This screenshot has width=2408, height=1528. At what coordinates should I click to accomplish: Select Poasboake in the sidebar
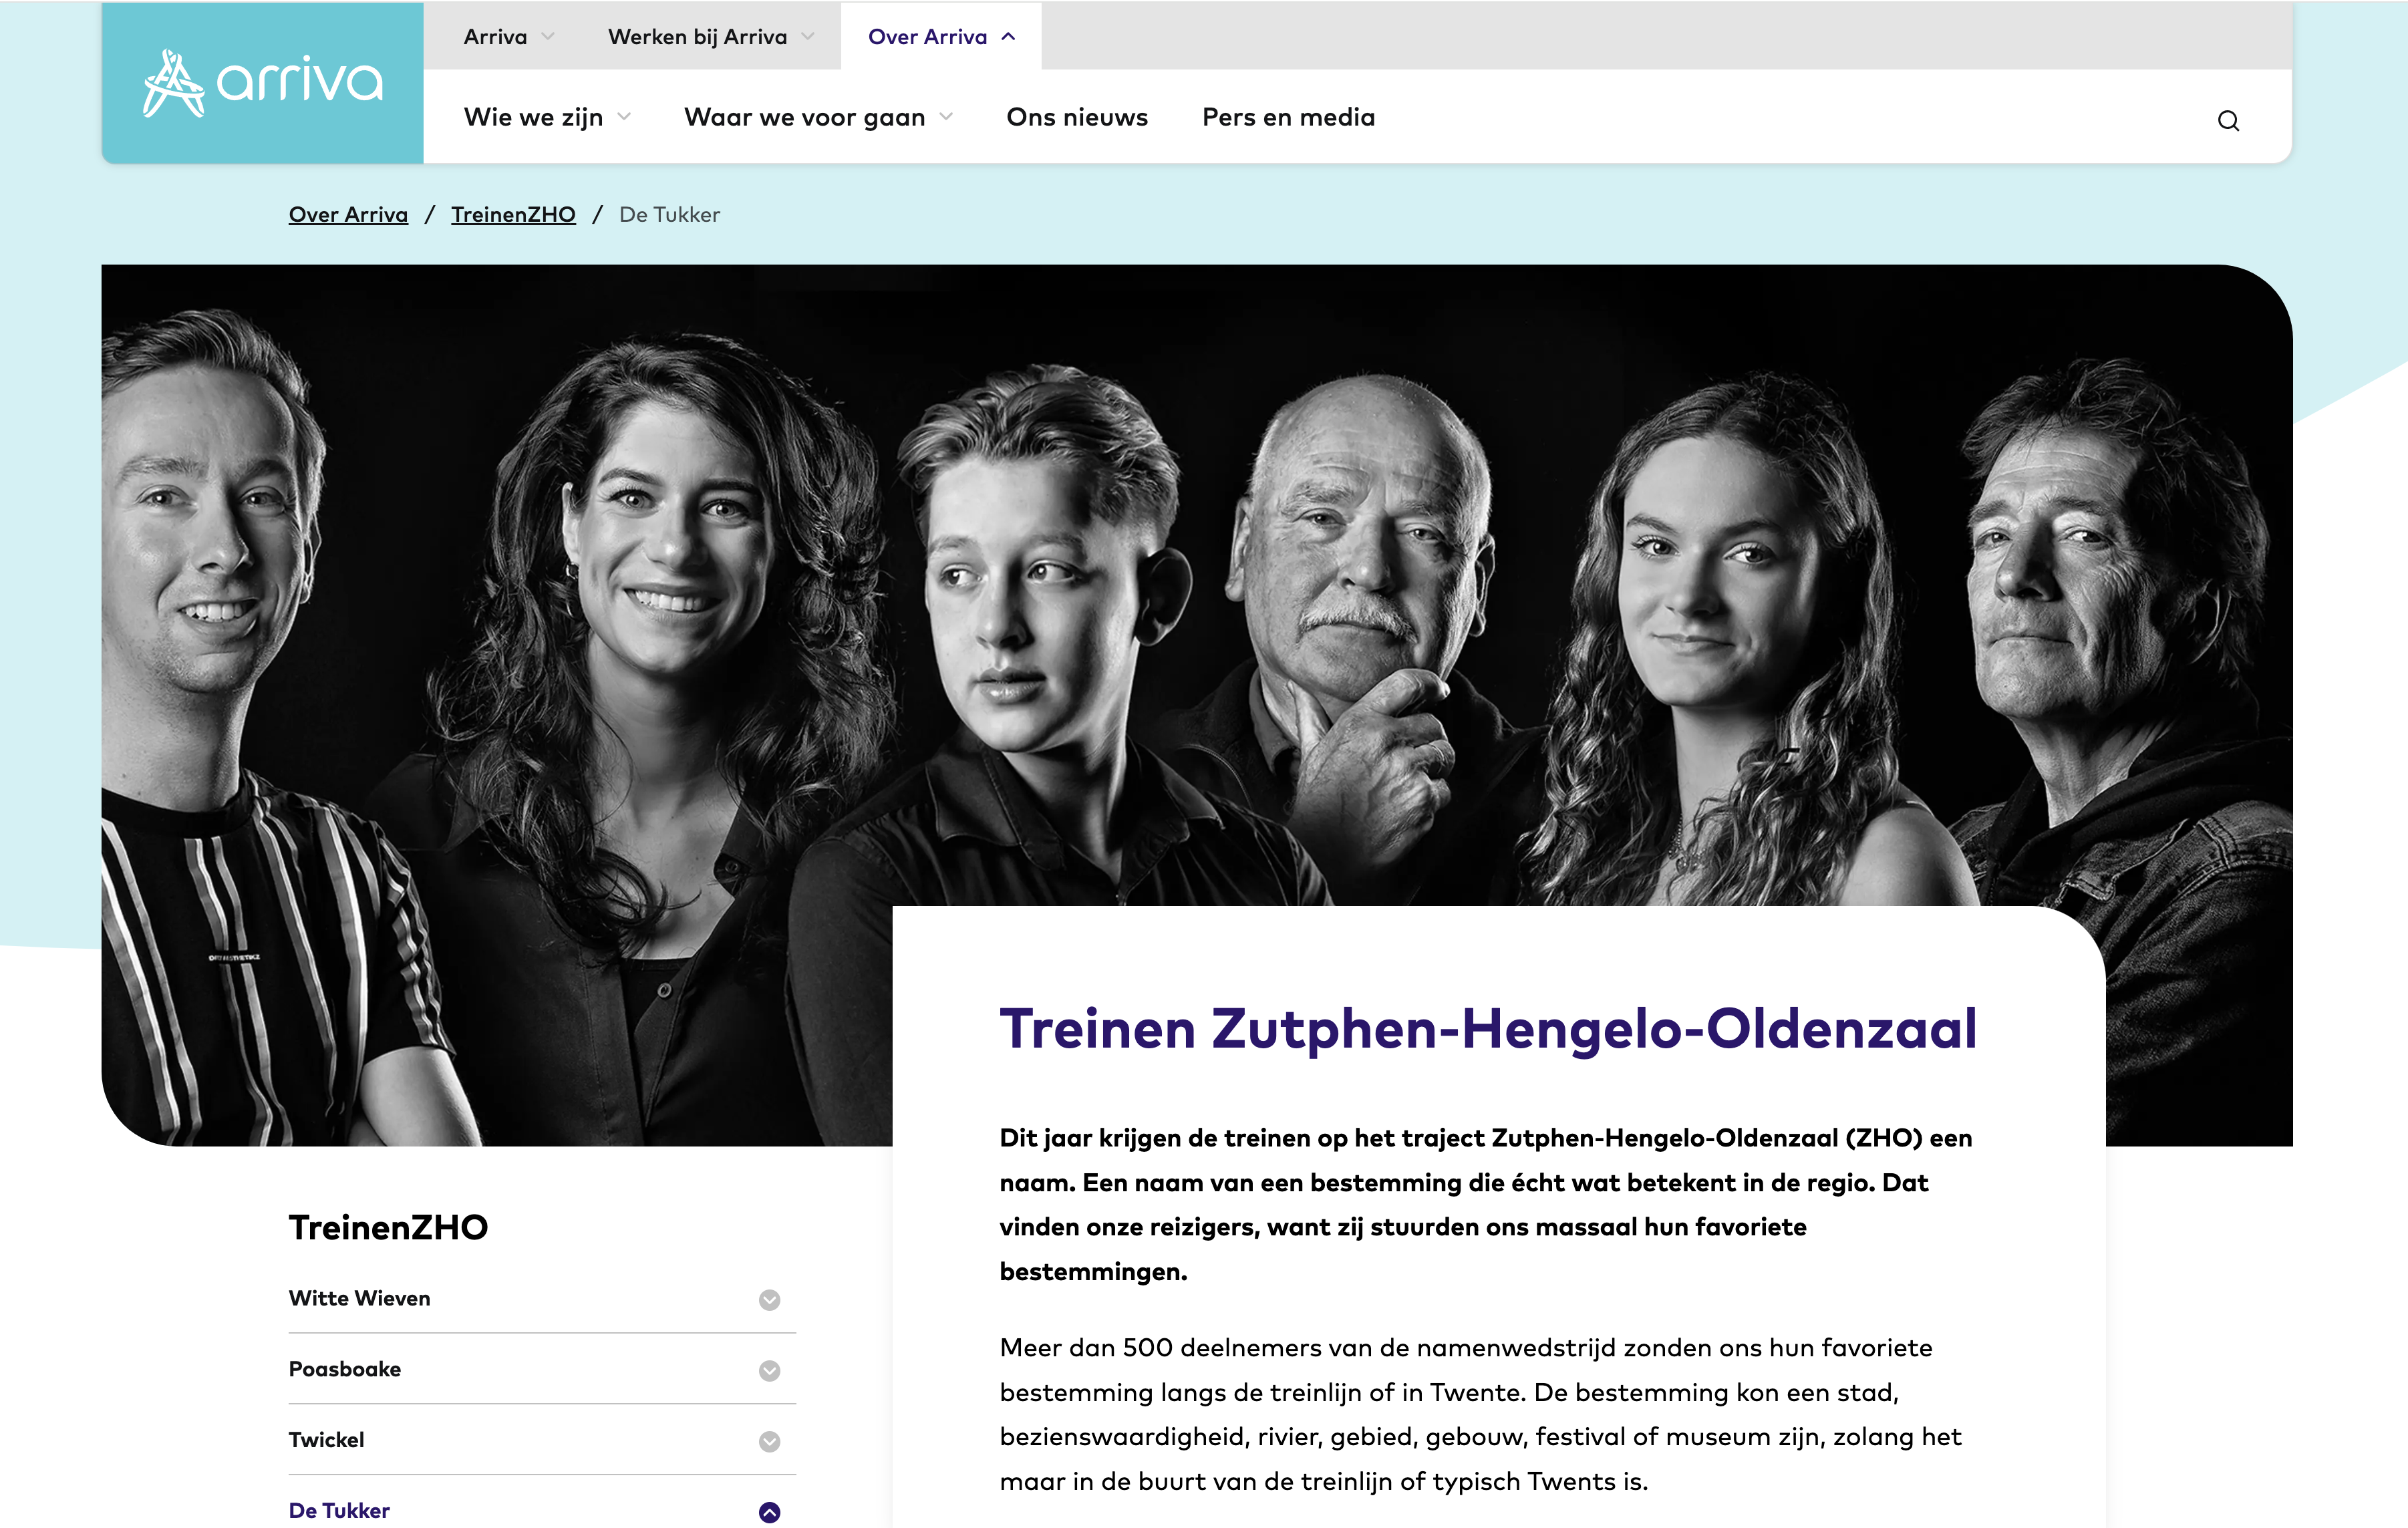pos(345,1369)
